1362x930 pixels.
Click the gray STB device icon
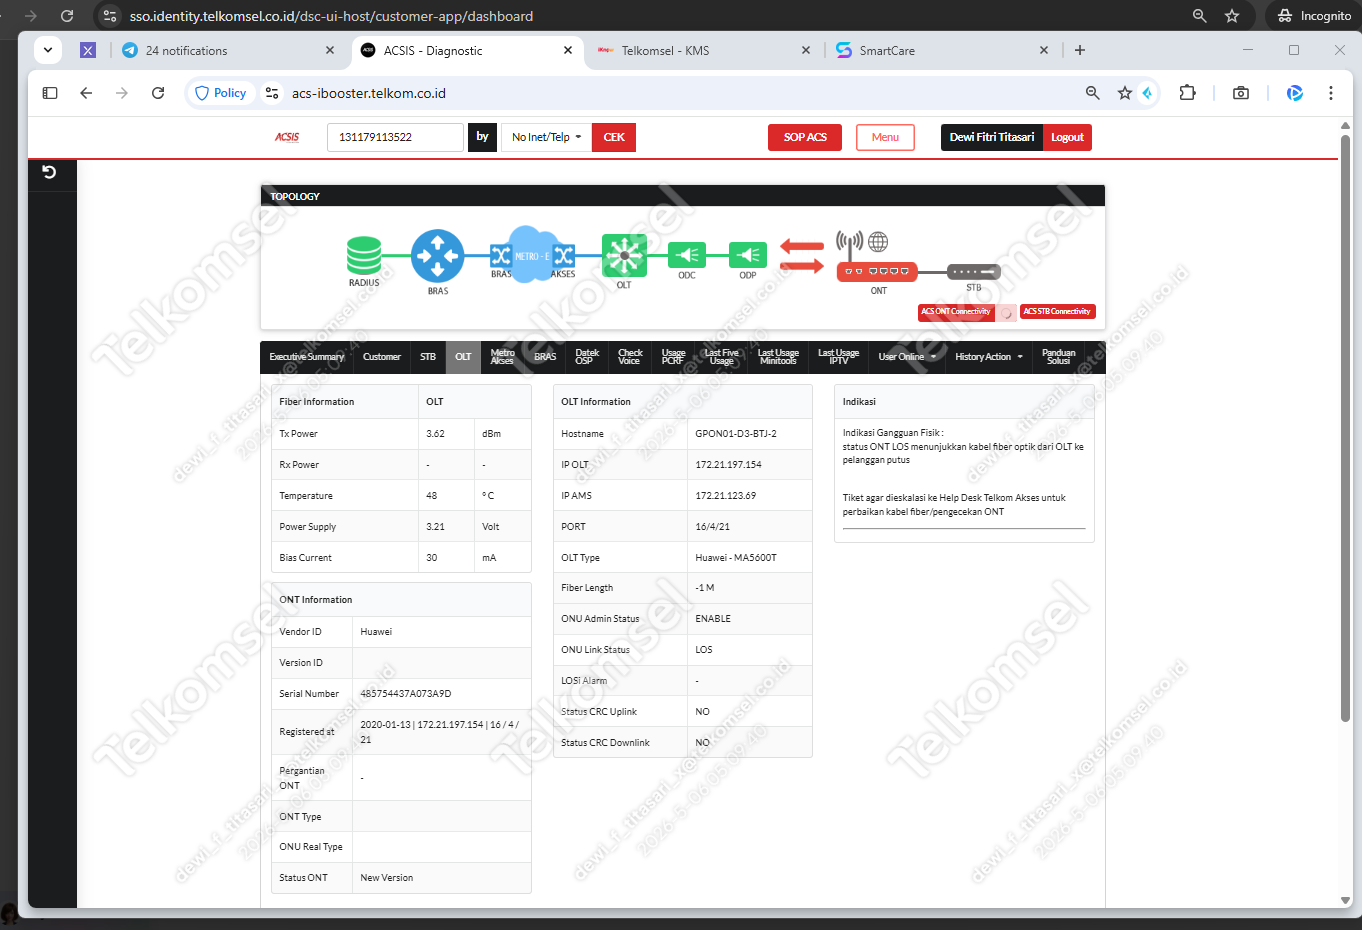(x=974, y=271)
